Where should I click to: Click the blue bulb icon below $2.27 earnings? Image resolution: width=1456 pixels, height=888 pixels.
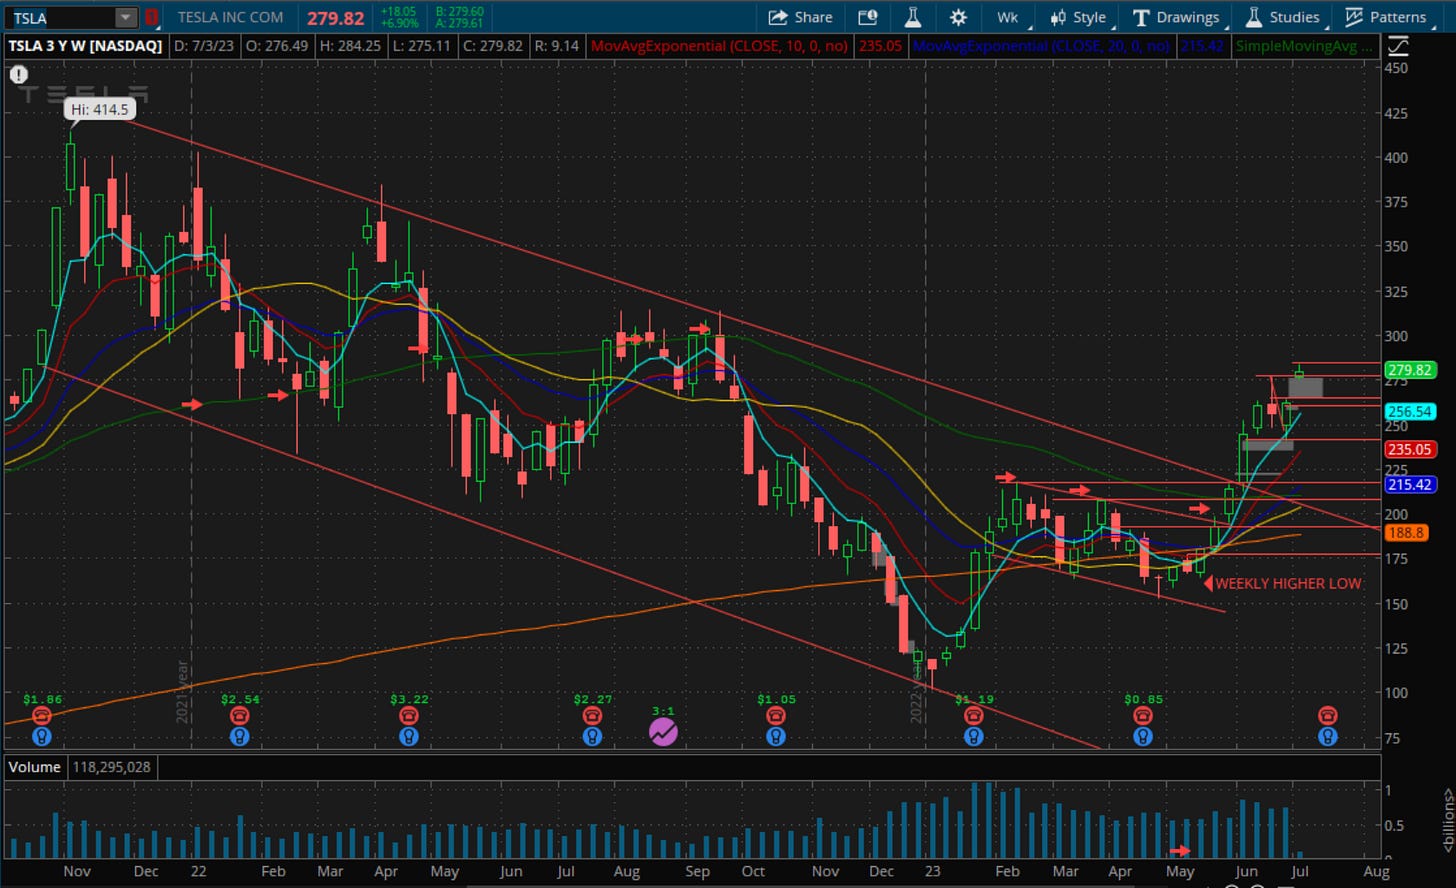click(x=592, y=737)
